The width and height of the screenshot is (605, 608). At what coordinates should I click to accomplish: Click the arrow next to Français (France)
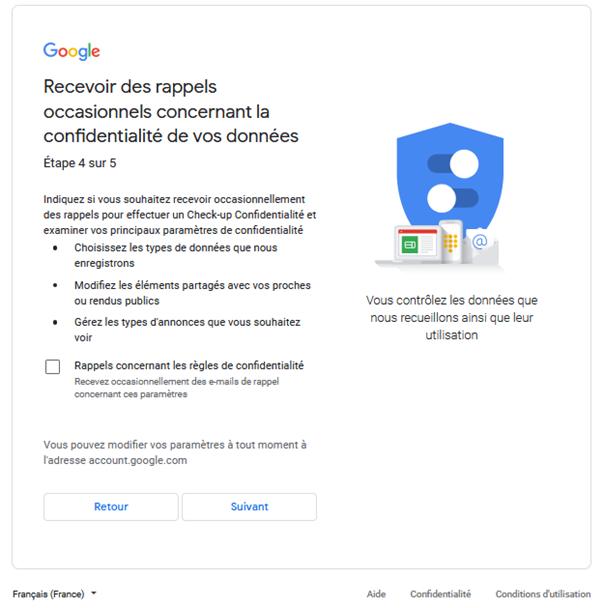tap(94, 593)
